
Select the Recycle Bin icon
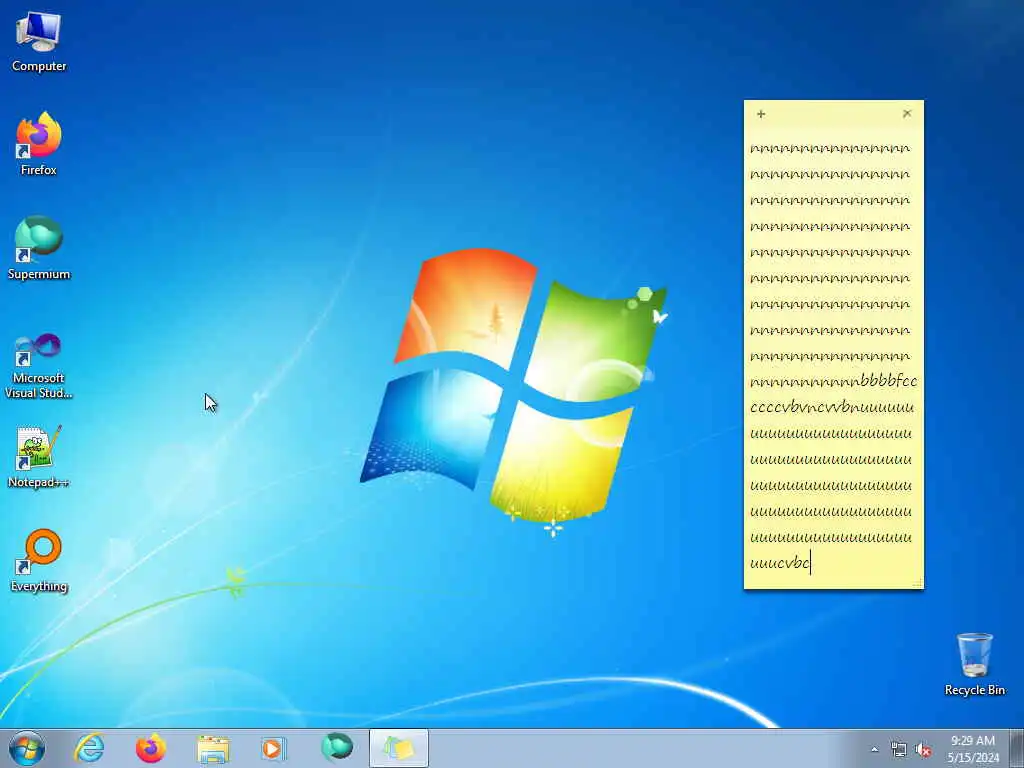(974, 664)
